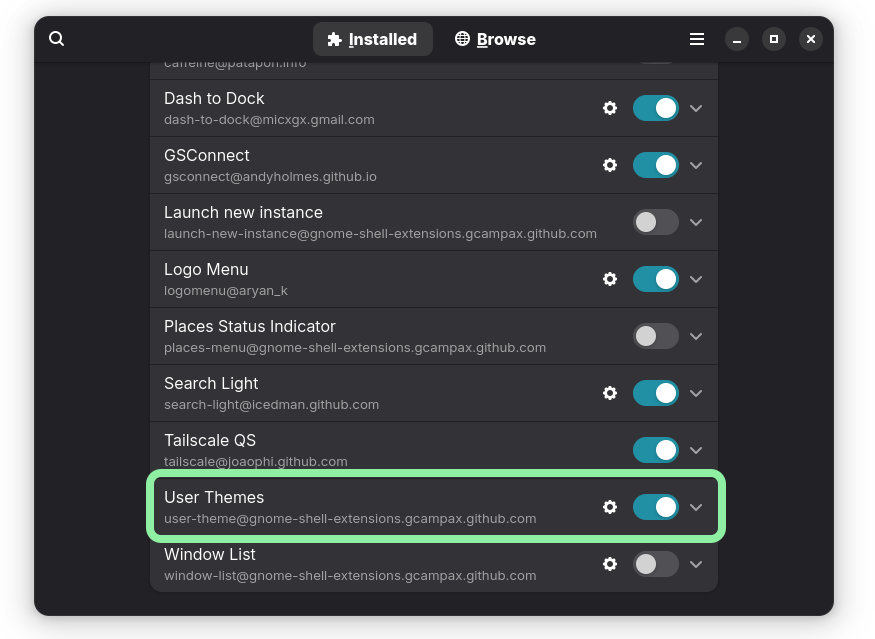Expand Logo Menu extension details

click(696, 279)
